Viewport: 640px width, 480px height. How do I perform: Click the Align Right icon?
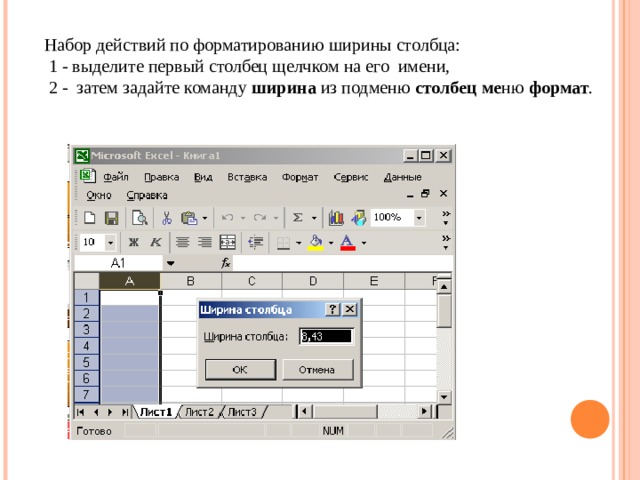click(204, 242)
